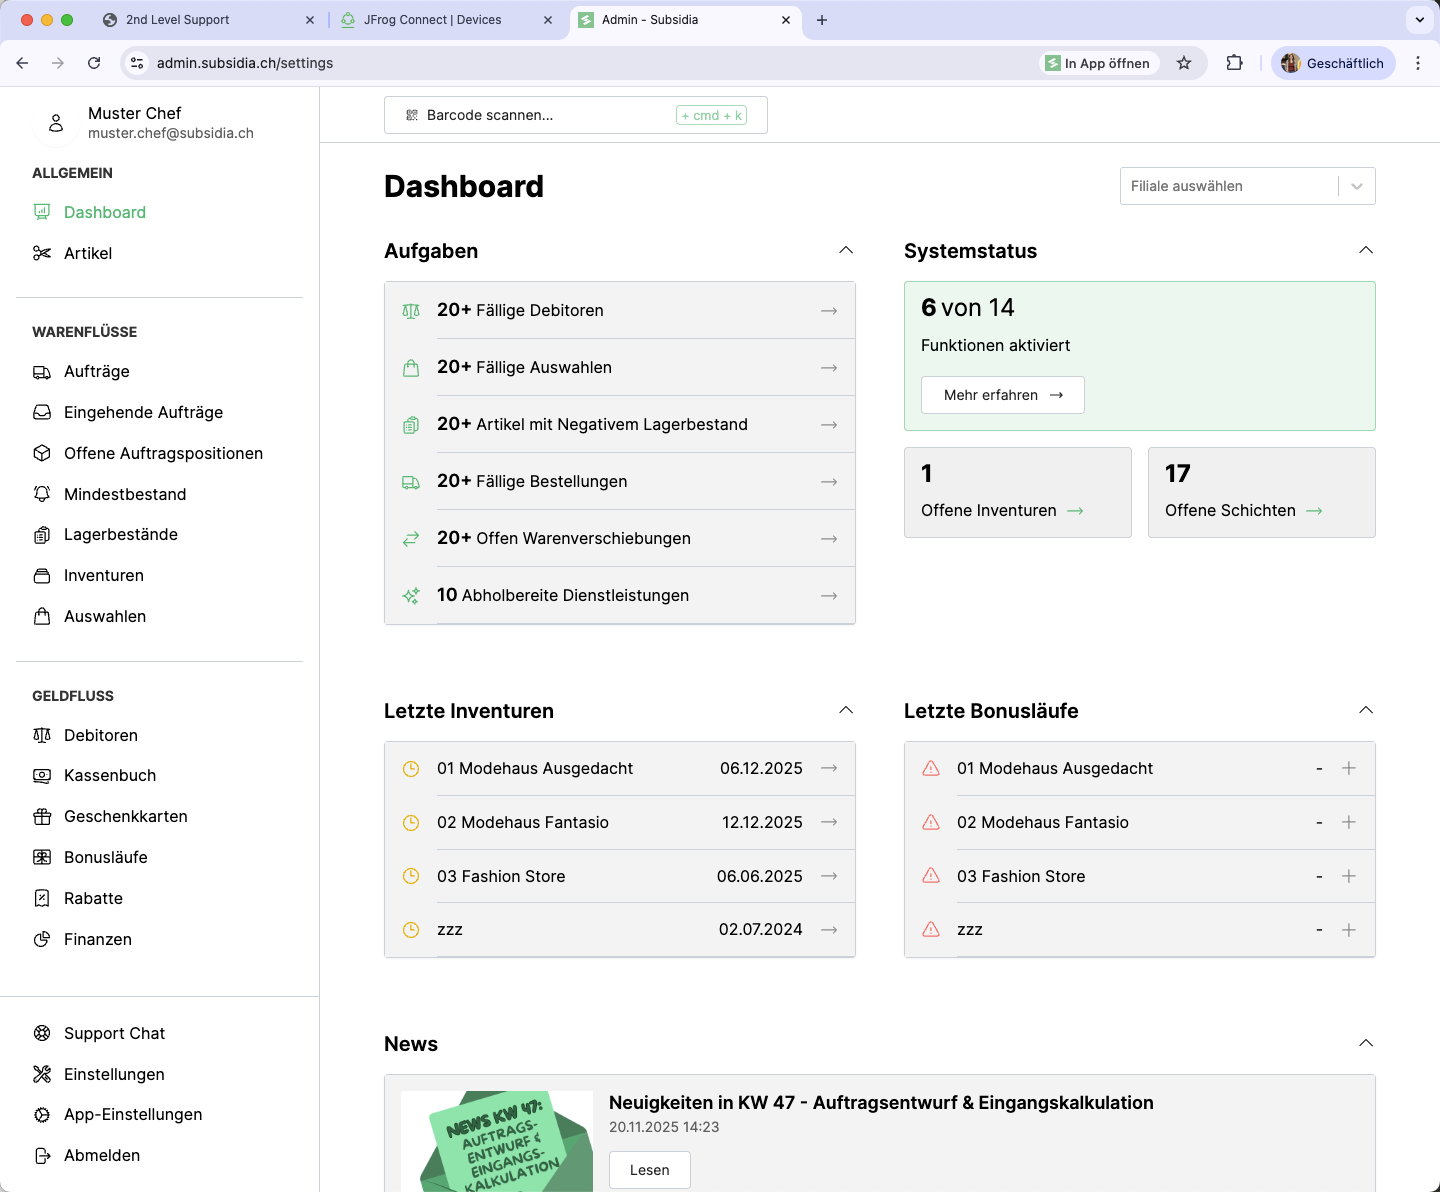Click the Mindestbestand bell icon
The image size is (1440, 1192).
coord(42,494)
